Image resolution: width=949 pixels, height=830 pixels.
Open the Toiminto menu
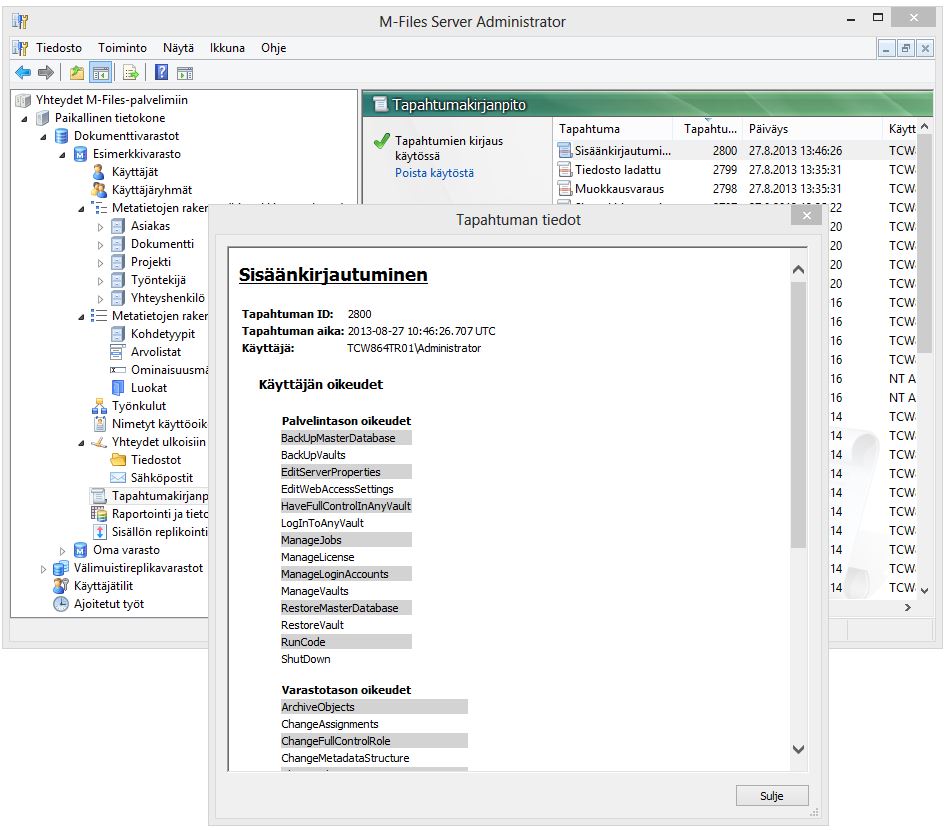click(x=122, y=48)
